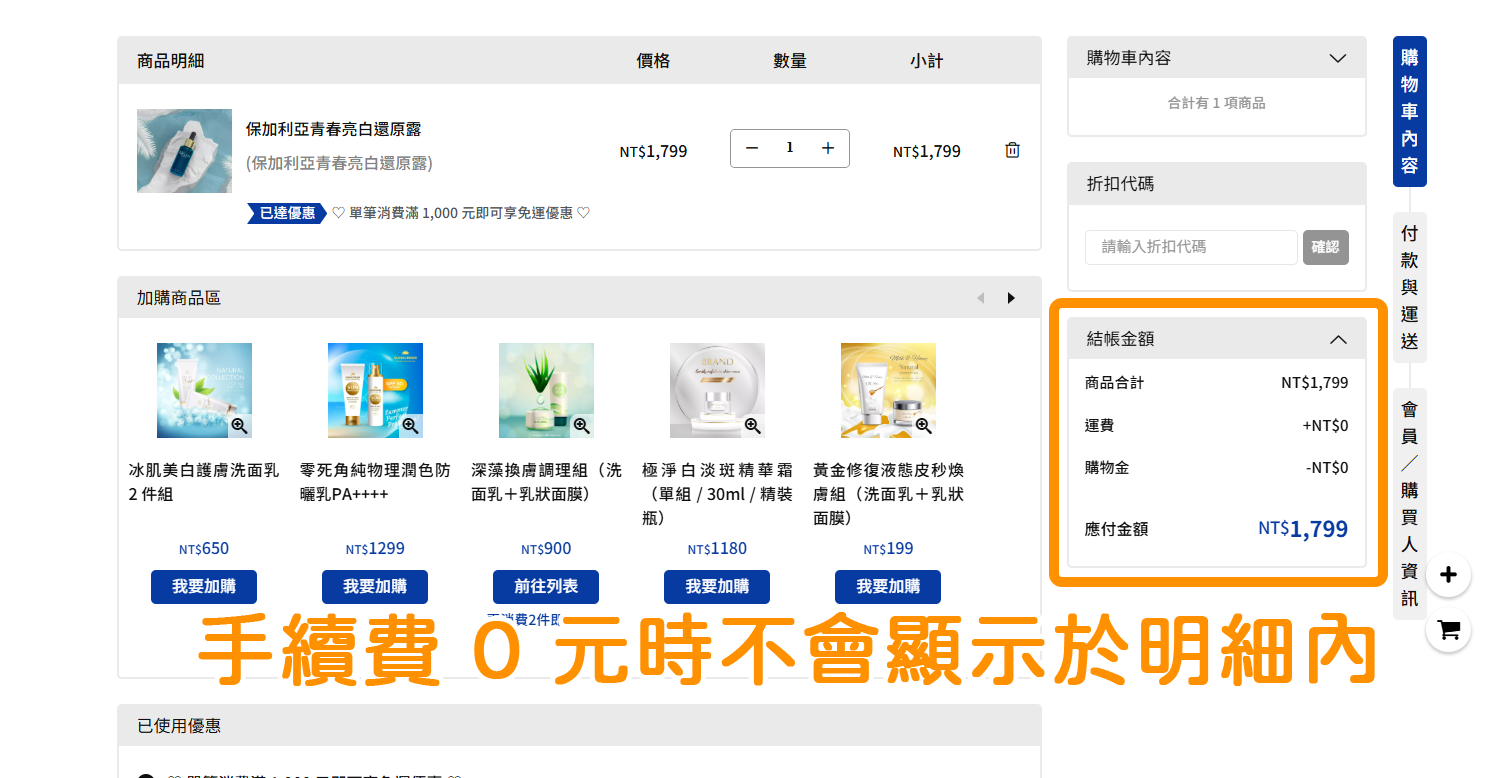Click the 保加利亞青春亮白還原露 product thumbnail
The image size is (1486, 778).
(184, 151)
